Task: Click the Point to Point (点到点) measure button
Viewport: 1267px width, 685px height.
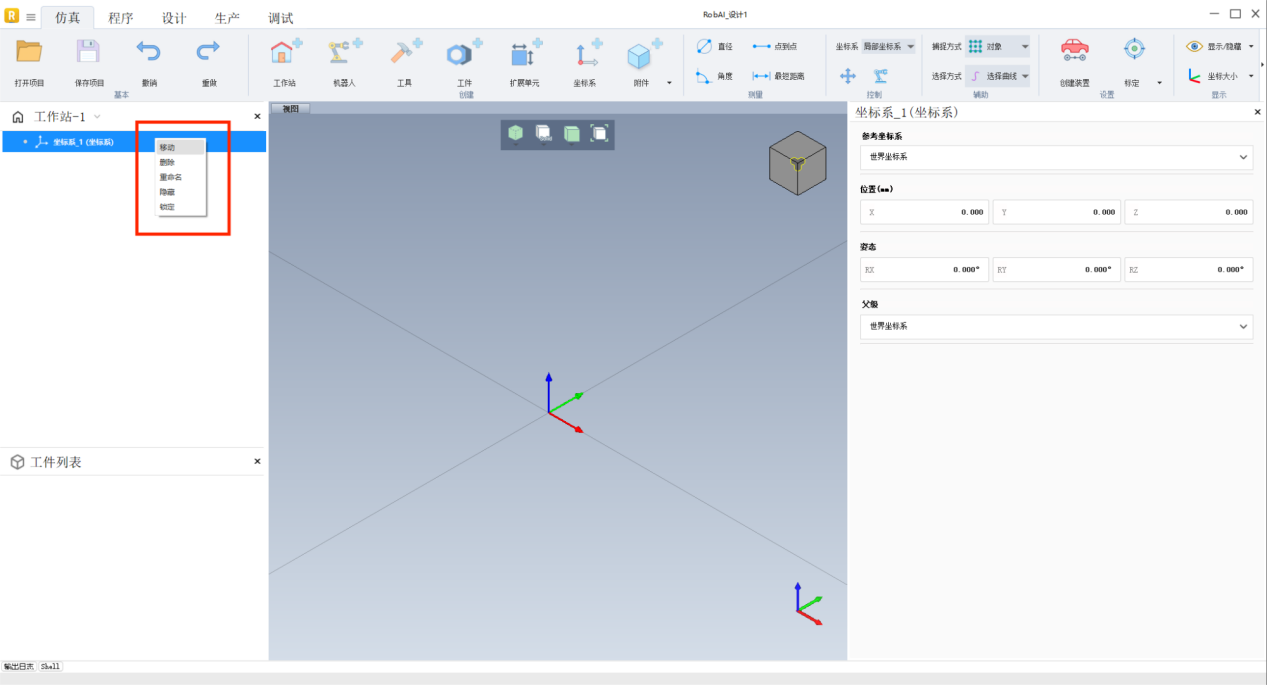Action: 774,46
